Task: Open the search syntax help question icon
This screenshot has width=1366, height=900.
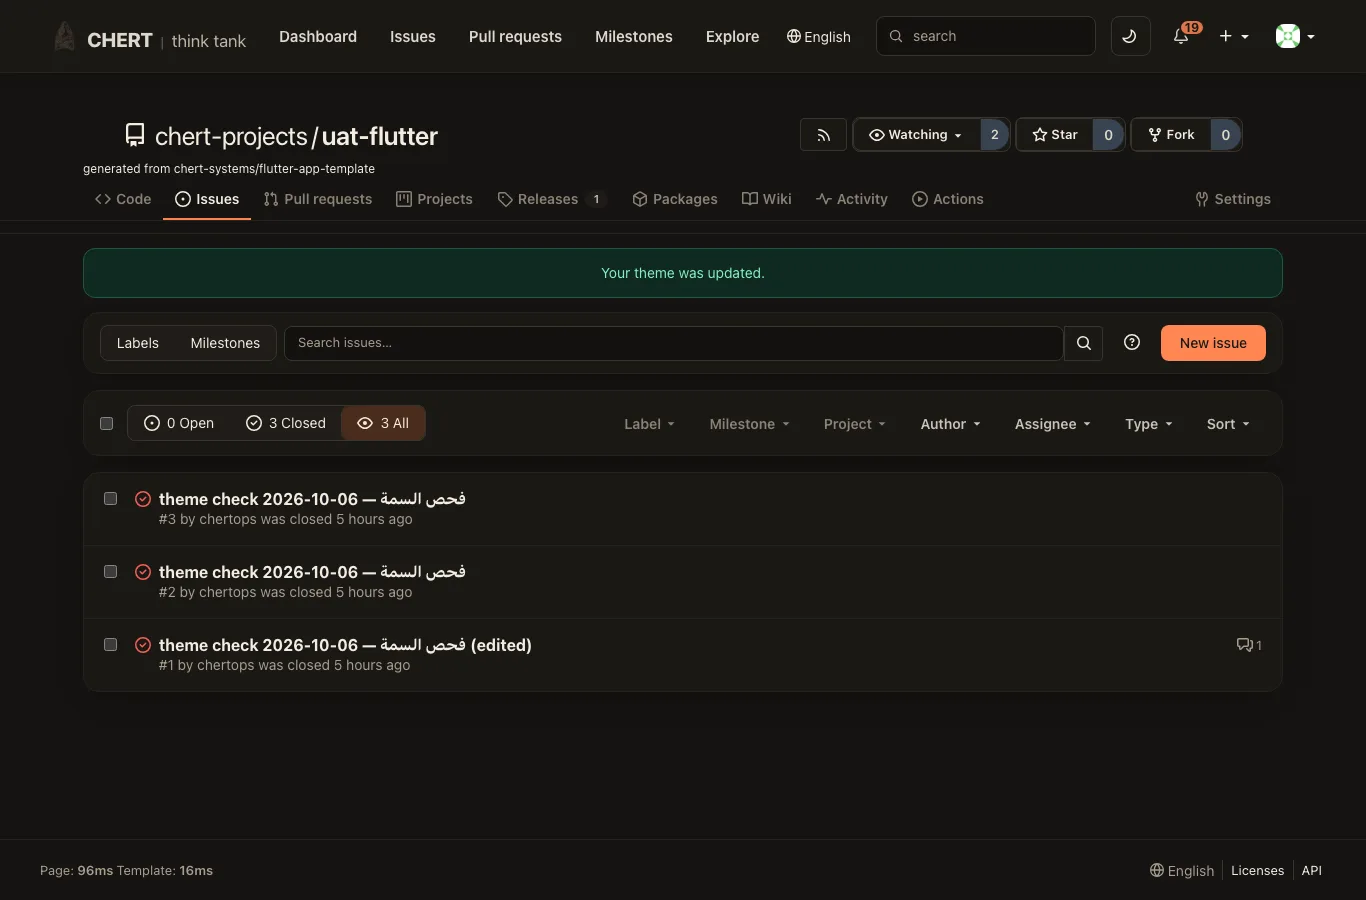Action: tap(1132, 342)
